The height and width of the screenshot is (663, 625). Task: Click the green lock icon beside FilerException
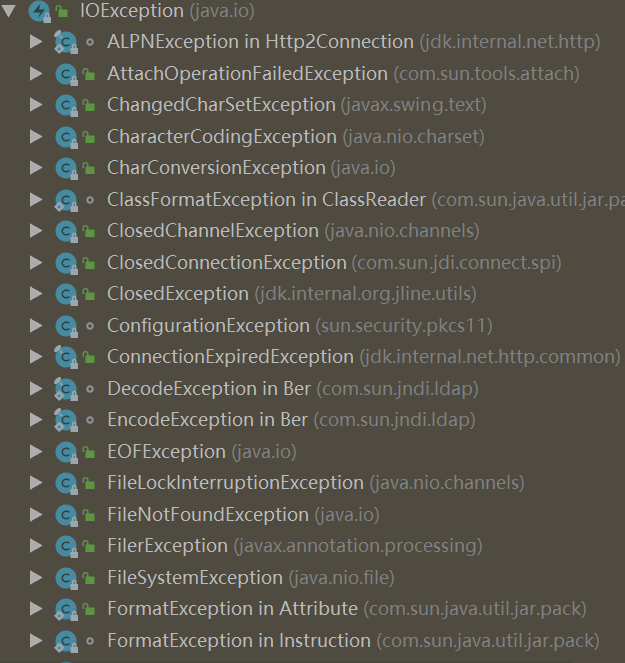point(89,546)
